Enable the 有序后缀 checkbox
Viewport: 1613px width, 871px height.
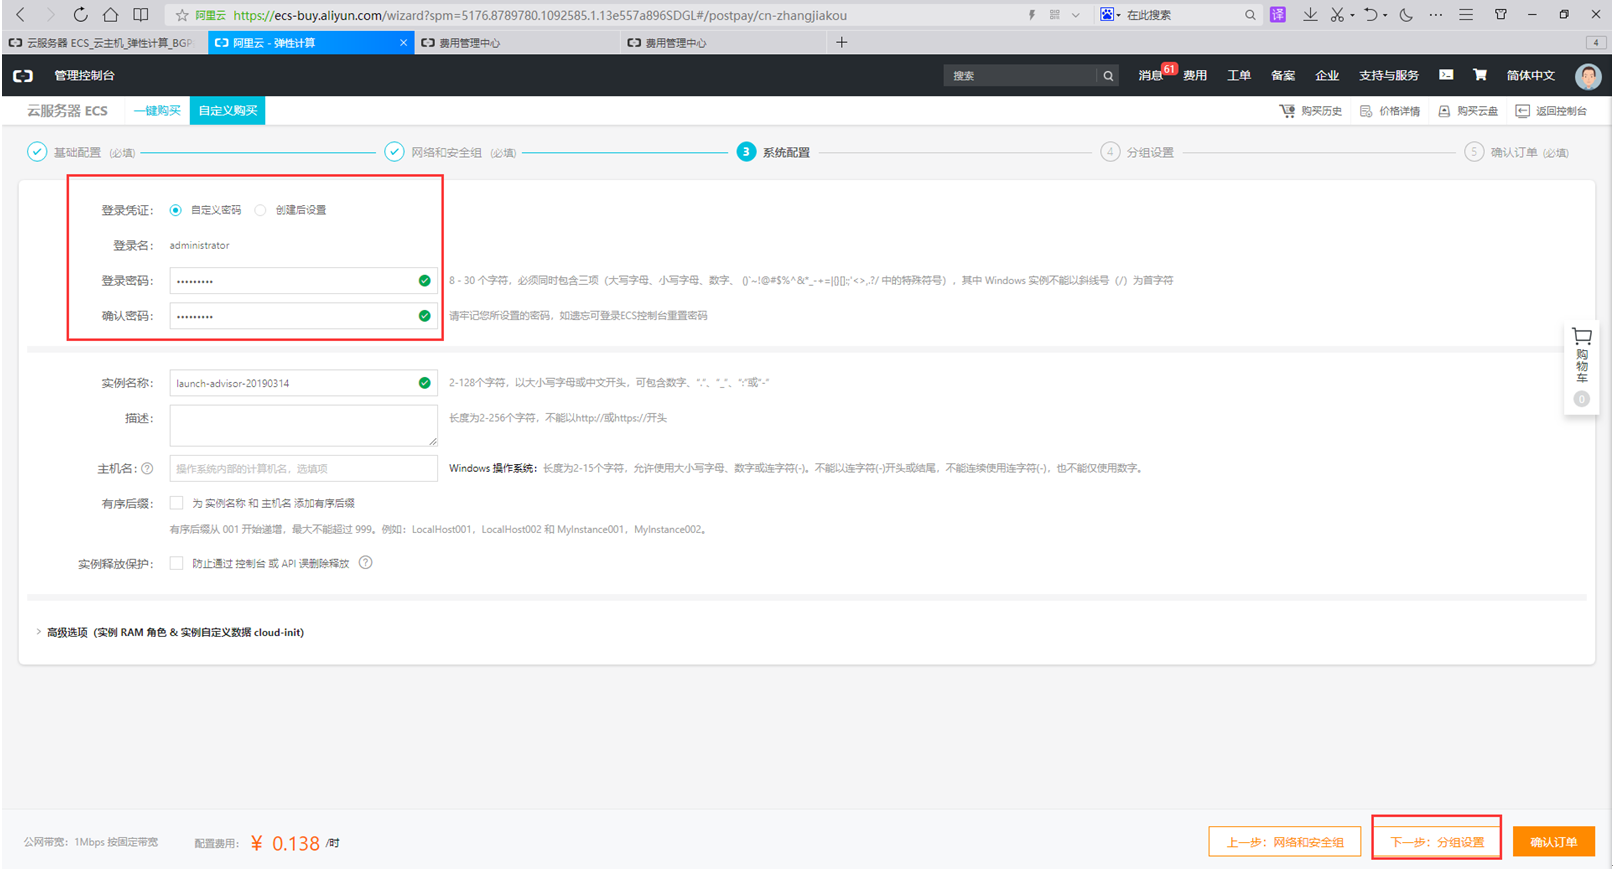tap(177, 503)
